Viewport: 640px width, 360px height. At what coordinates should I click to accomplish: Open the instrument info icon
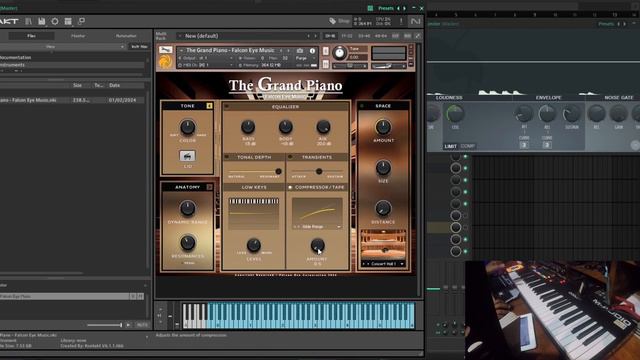pos(312,51)
